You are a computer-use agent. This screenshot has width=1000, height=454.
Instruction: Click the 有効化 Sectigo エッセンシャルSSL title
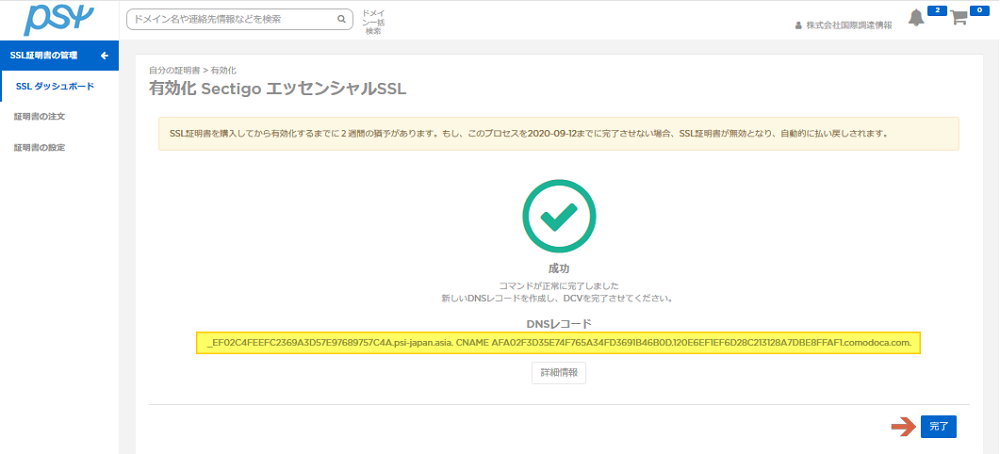pyautogui.click(x=277, y=89)
